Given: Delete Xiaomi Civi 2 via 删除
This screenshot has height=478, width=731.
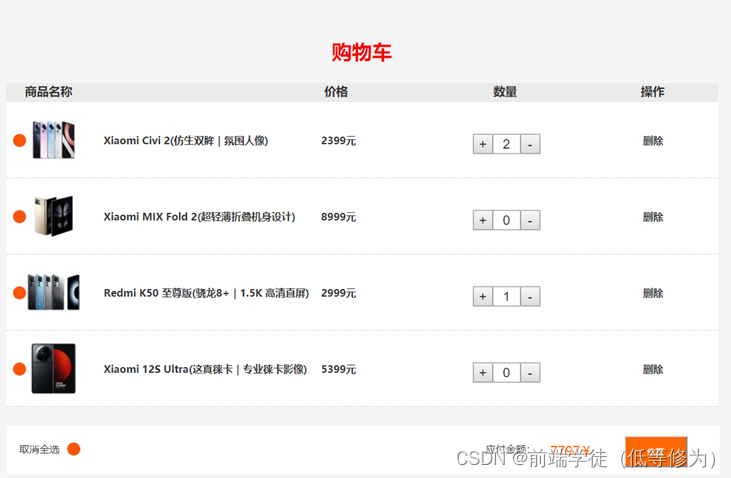Looking at the screenshot, I should click(x=653, y=141).
